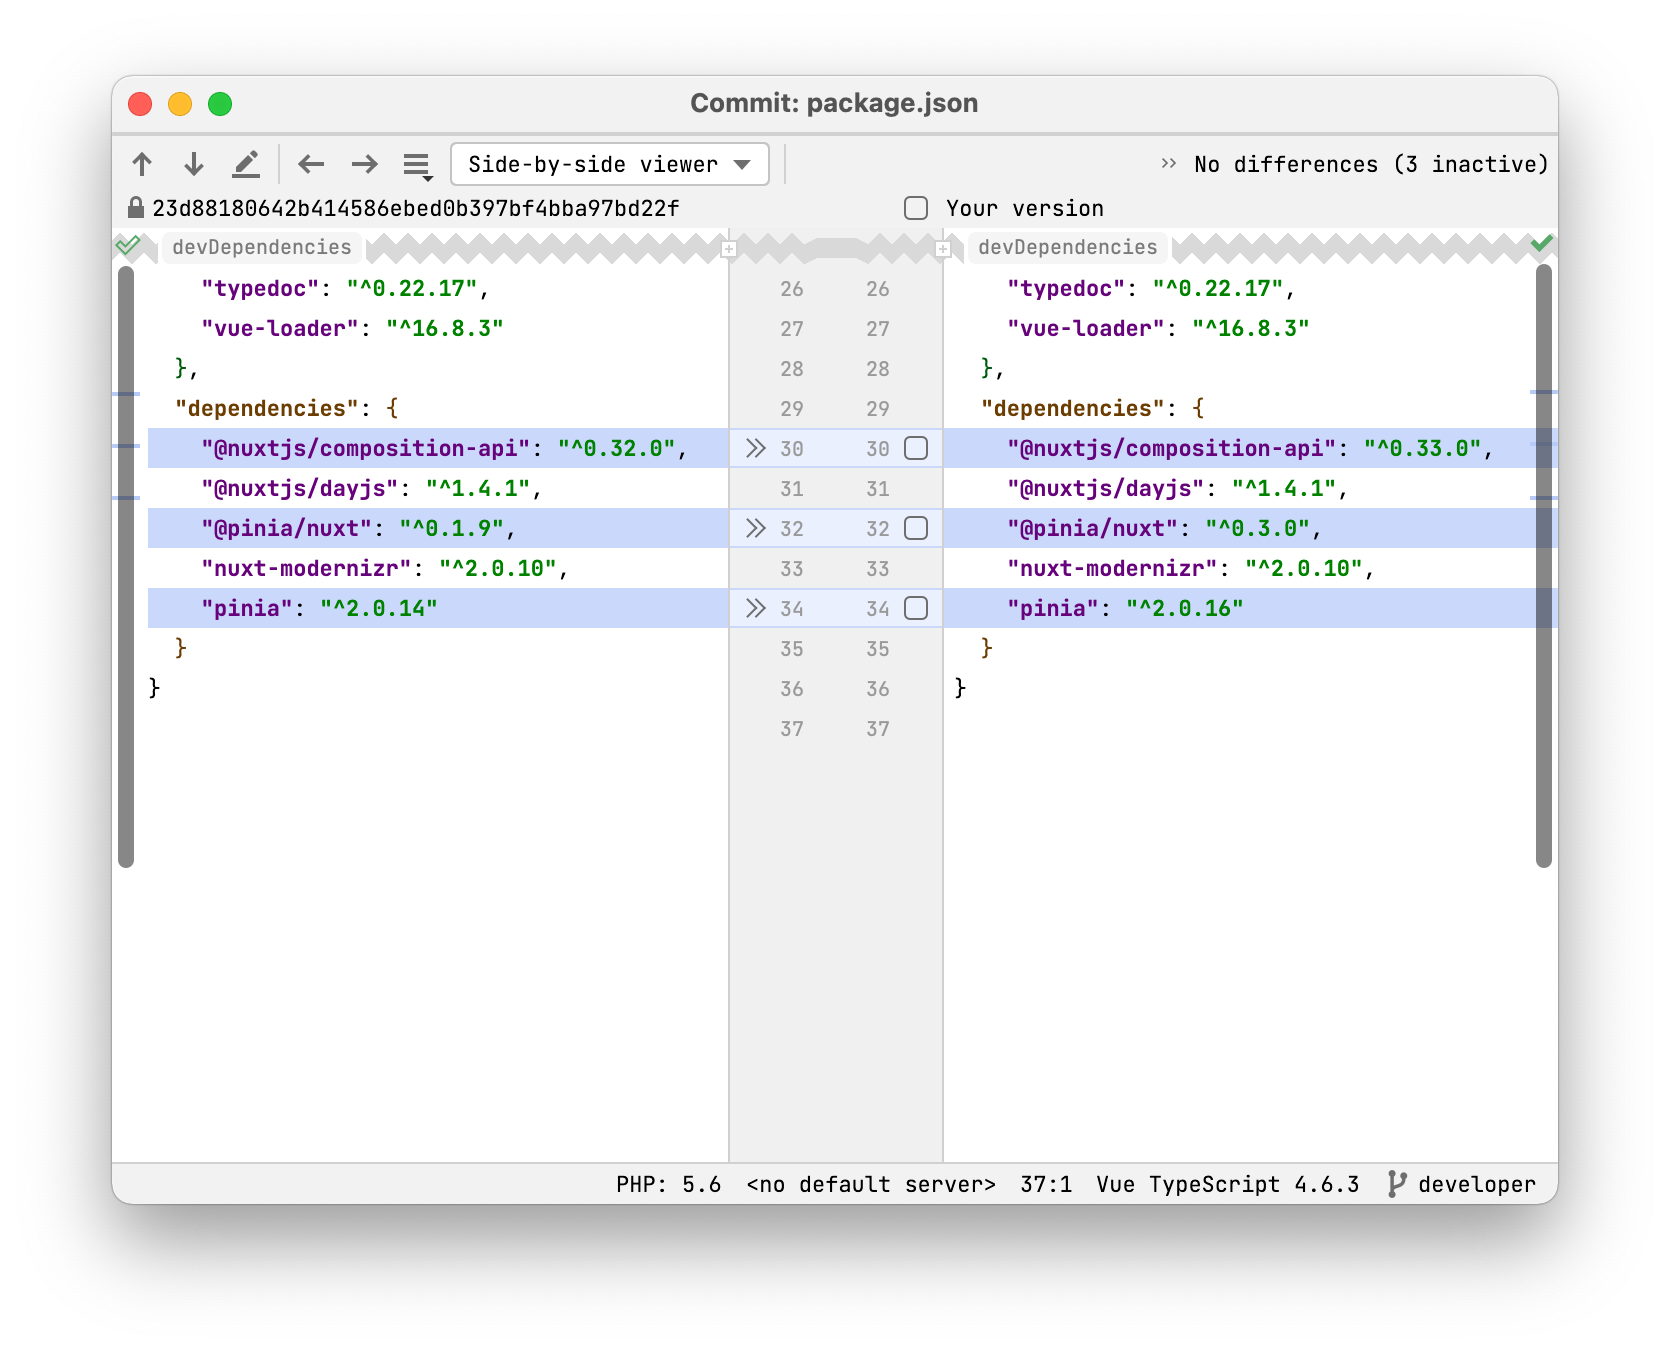Screen dimensions: 1670x1352
Task: Revert line 32 change using double-arrow
Action: (x=756, y=528)
